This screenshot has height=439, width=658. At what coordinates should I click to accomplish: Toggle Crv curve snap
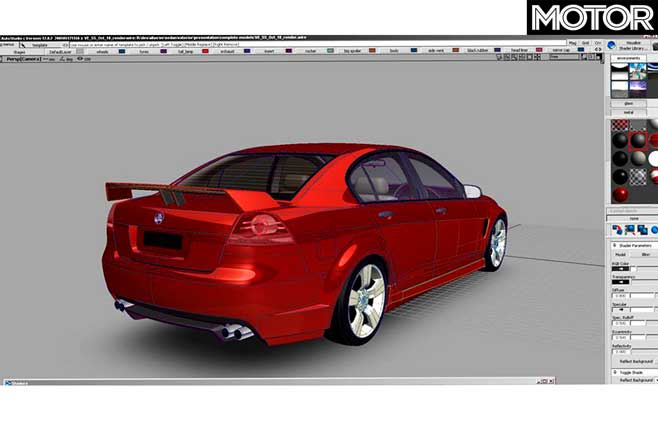pos(598,43)
